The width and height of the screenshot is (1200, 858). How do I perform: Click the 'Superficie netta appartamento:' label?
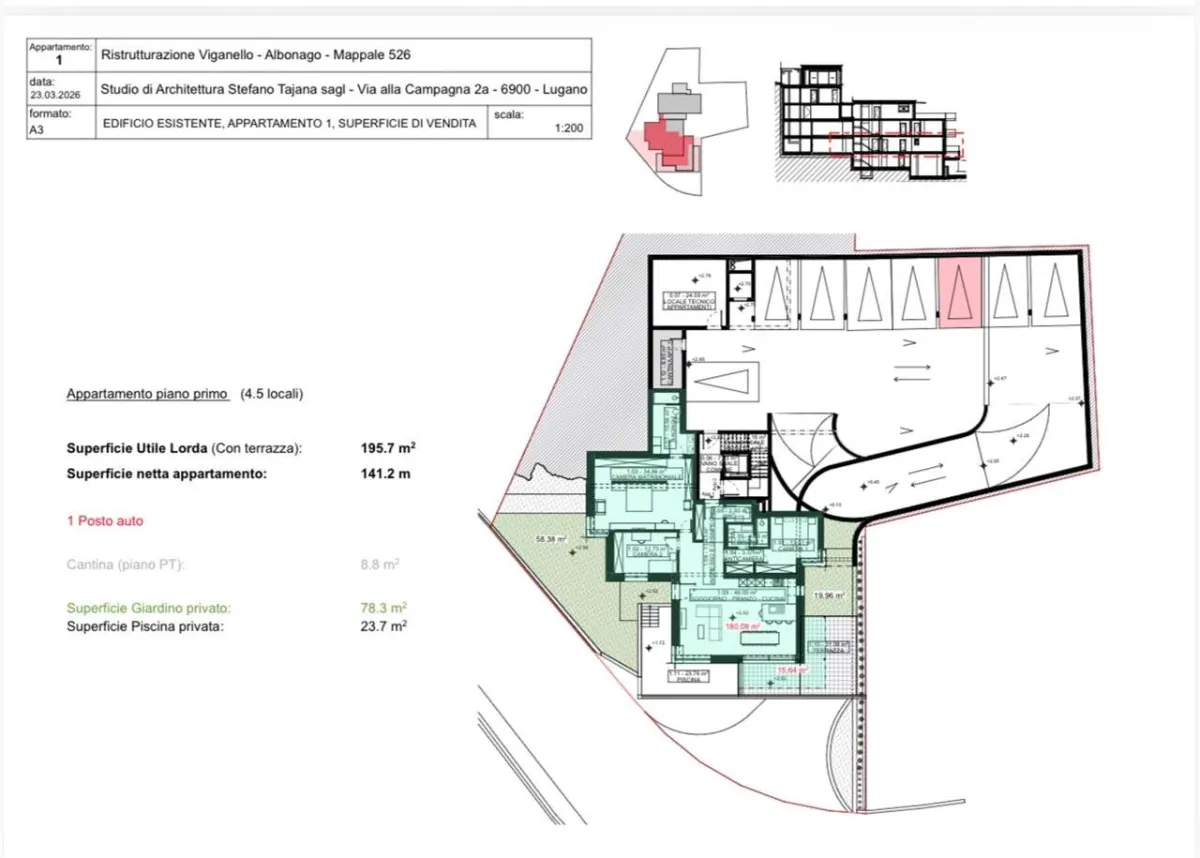(x=167, y=475)
